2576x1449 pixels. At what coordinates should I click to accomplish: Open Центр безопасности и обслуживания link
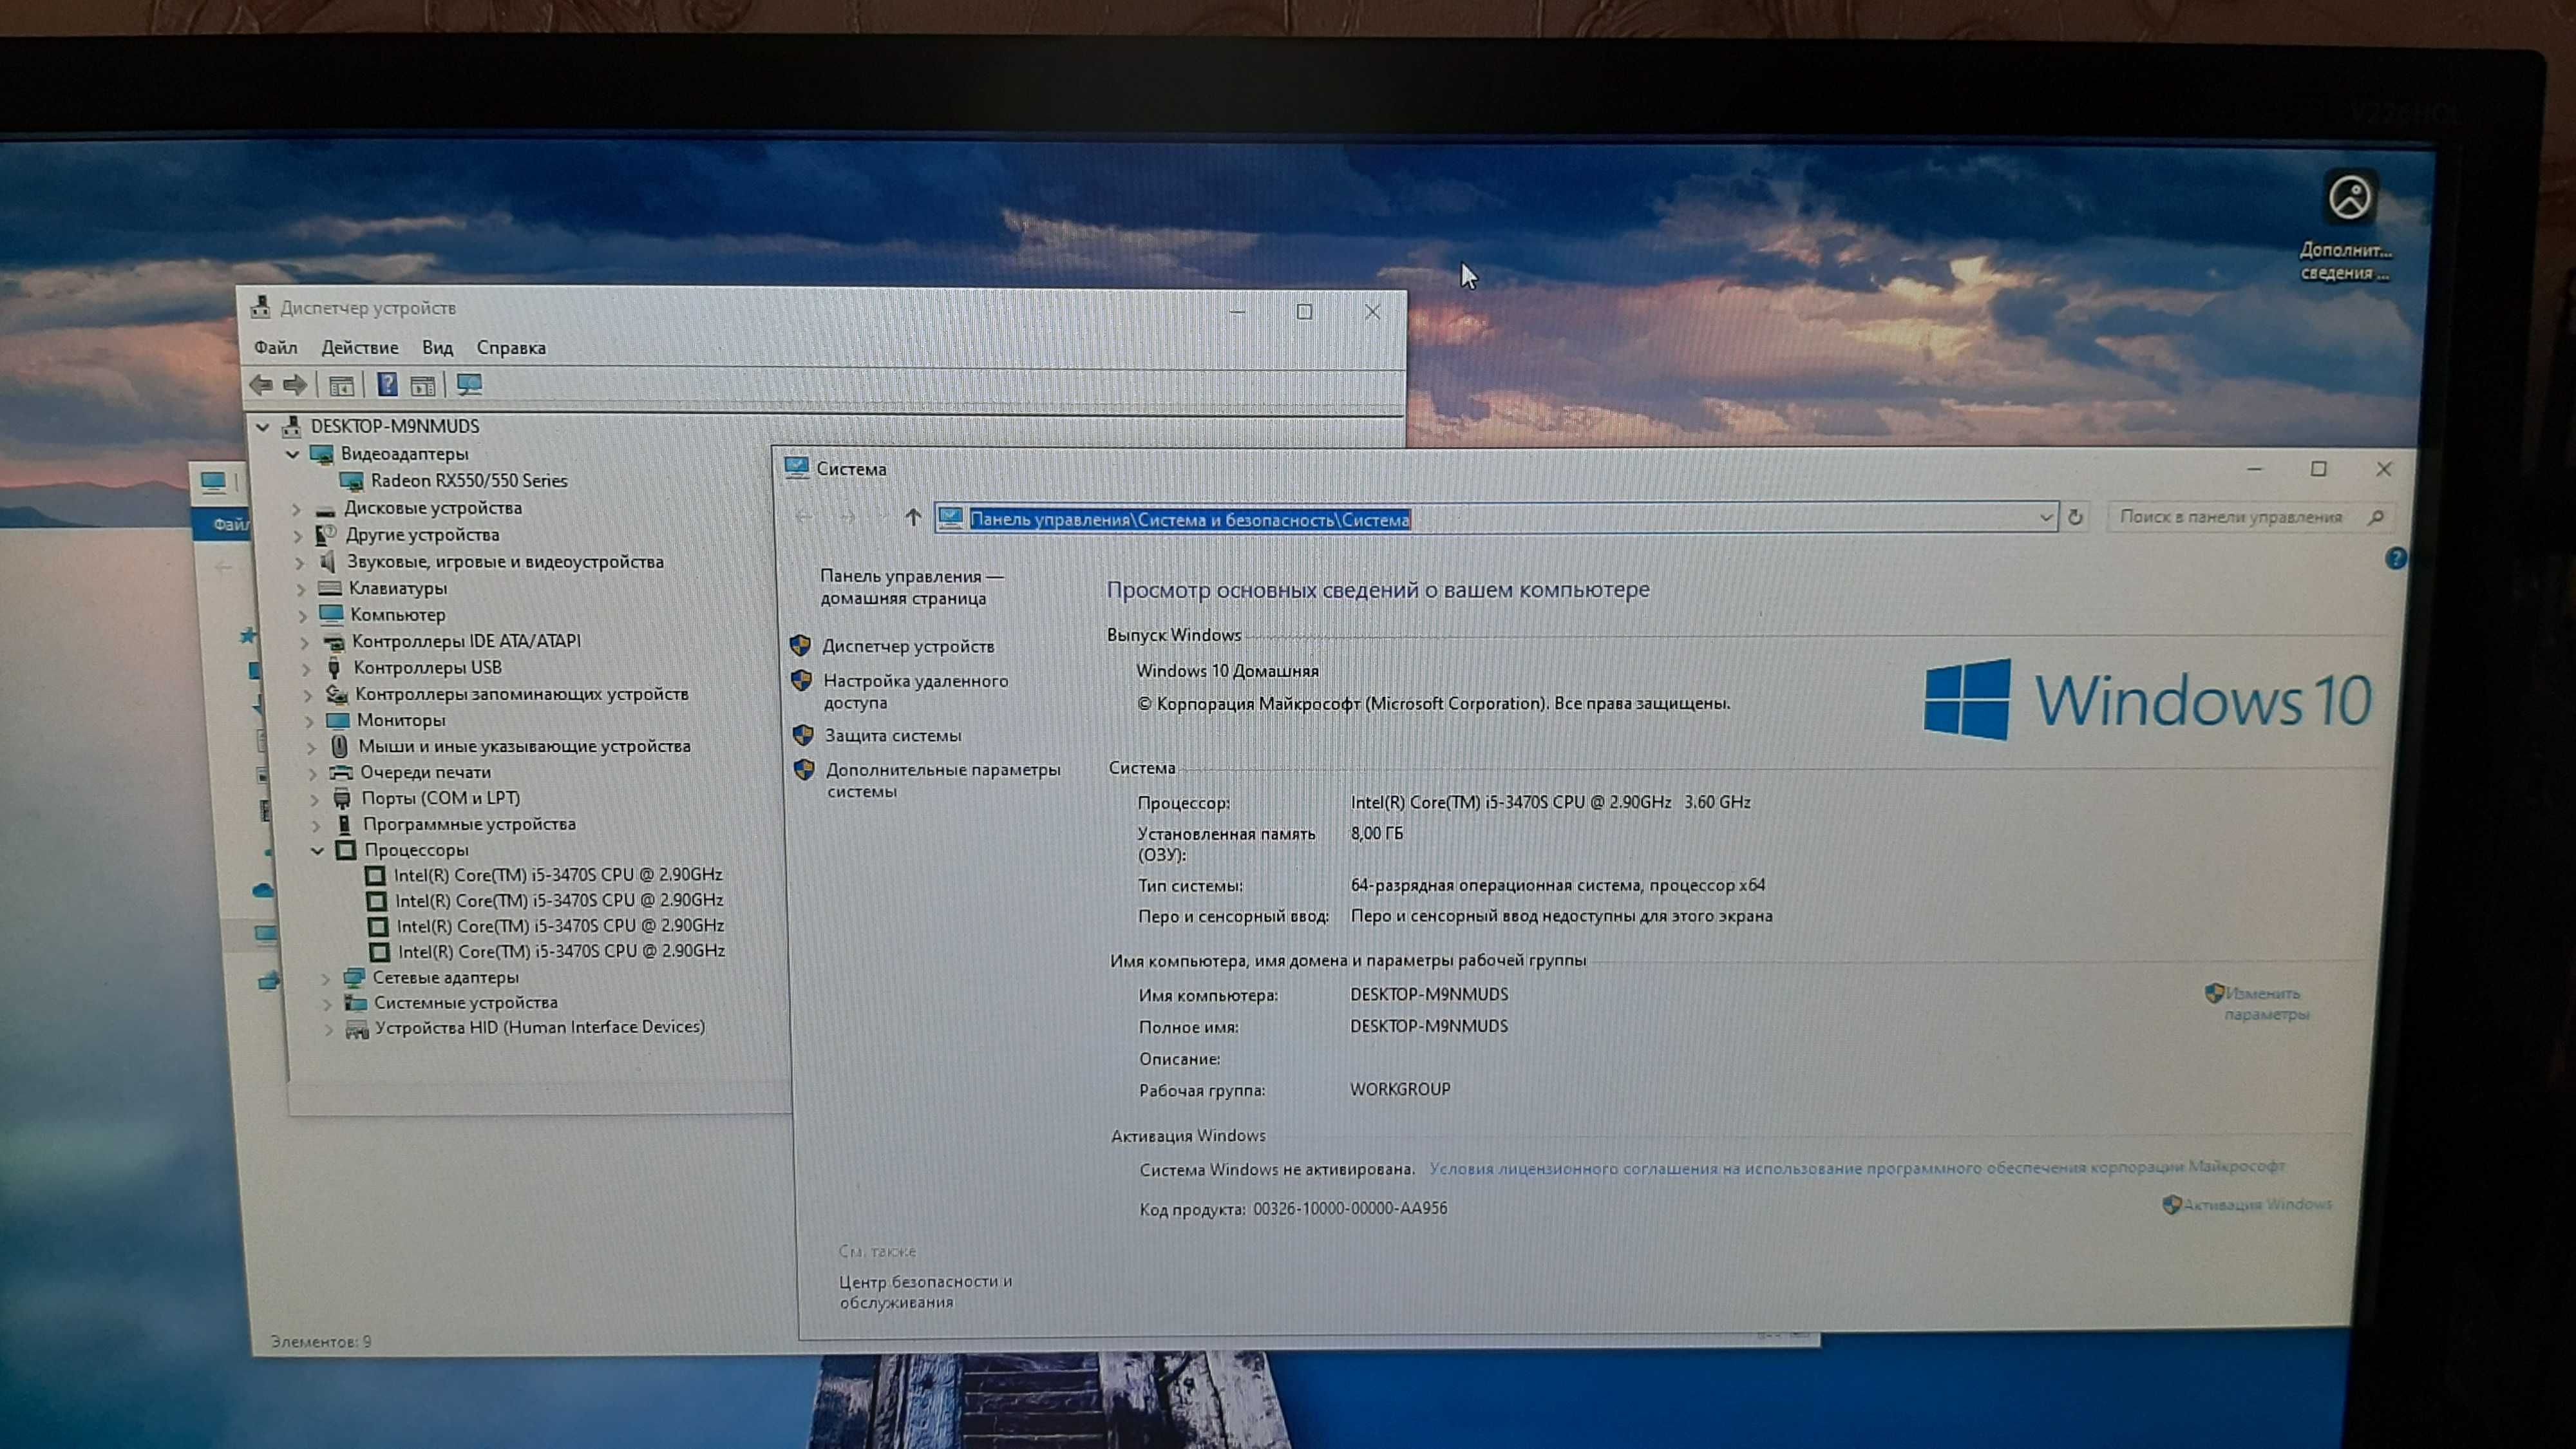(x=926, y=1291)
